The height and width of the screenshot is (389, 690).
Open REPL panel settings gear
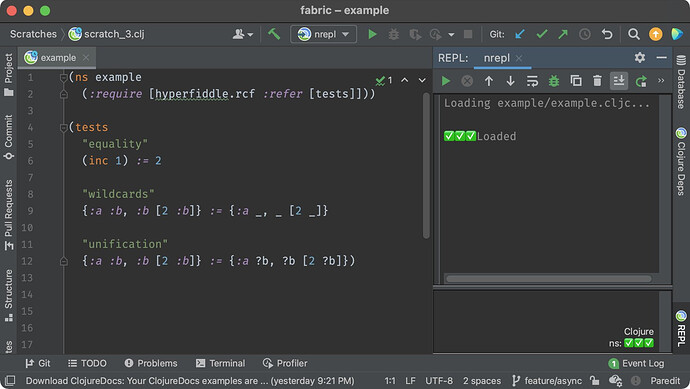(x=640, y=58)
